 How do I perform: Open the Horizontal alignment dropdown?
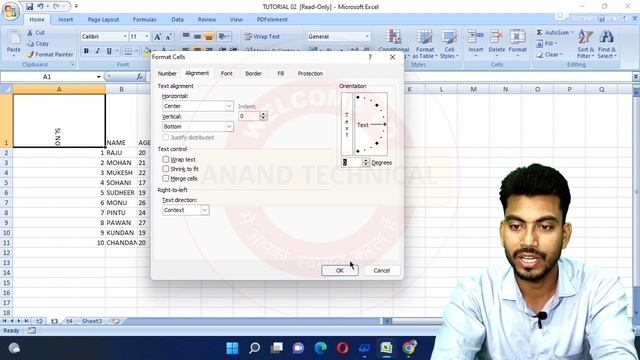229,106
